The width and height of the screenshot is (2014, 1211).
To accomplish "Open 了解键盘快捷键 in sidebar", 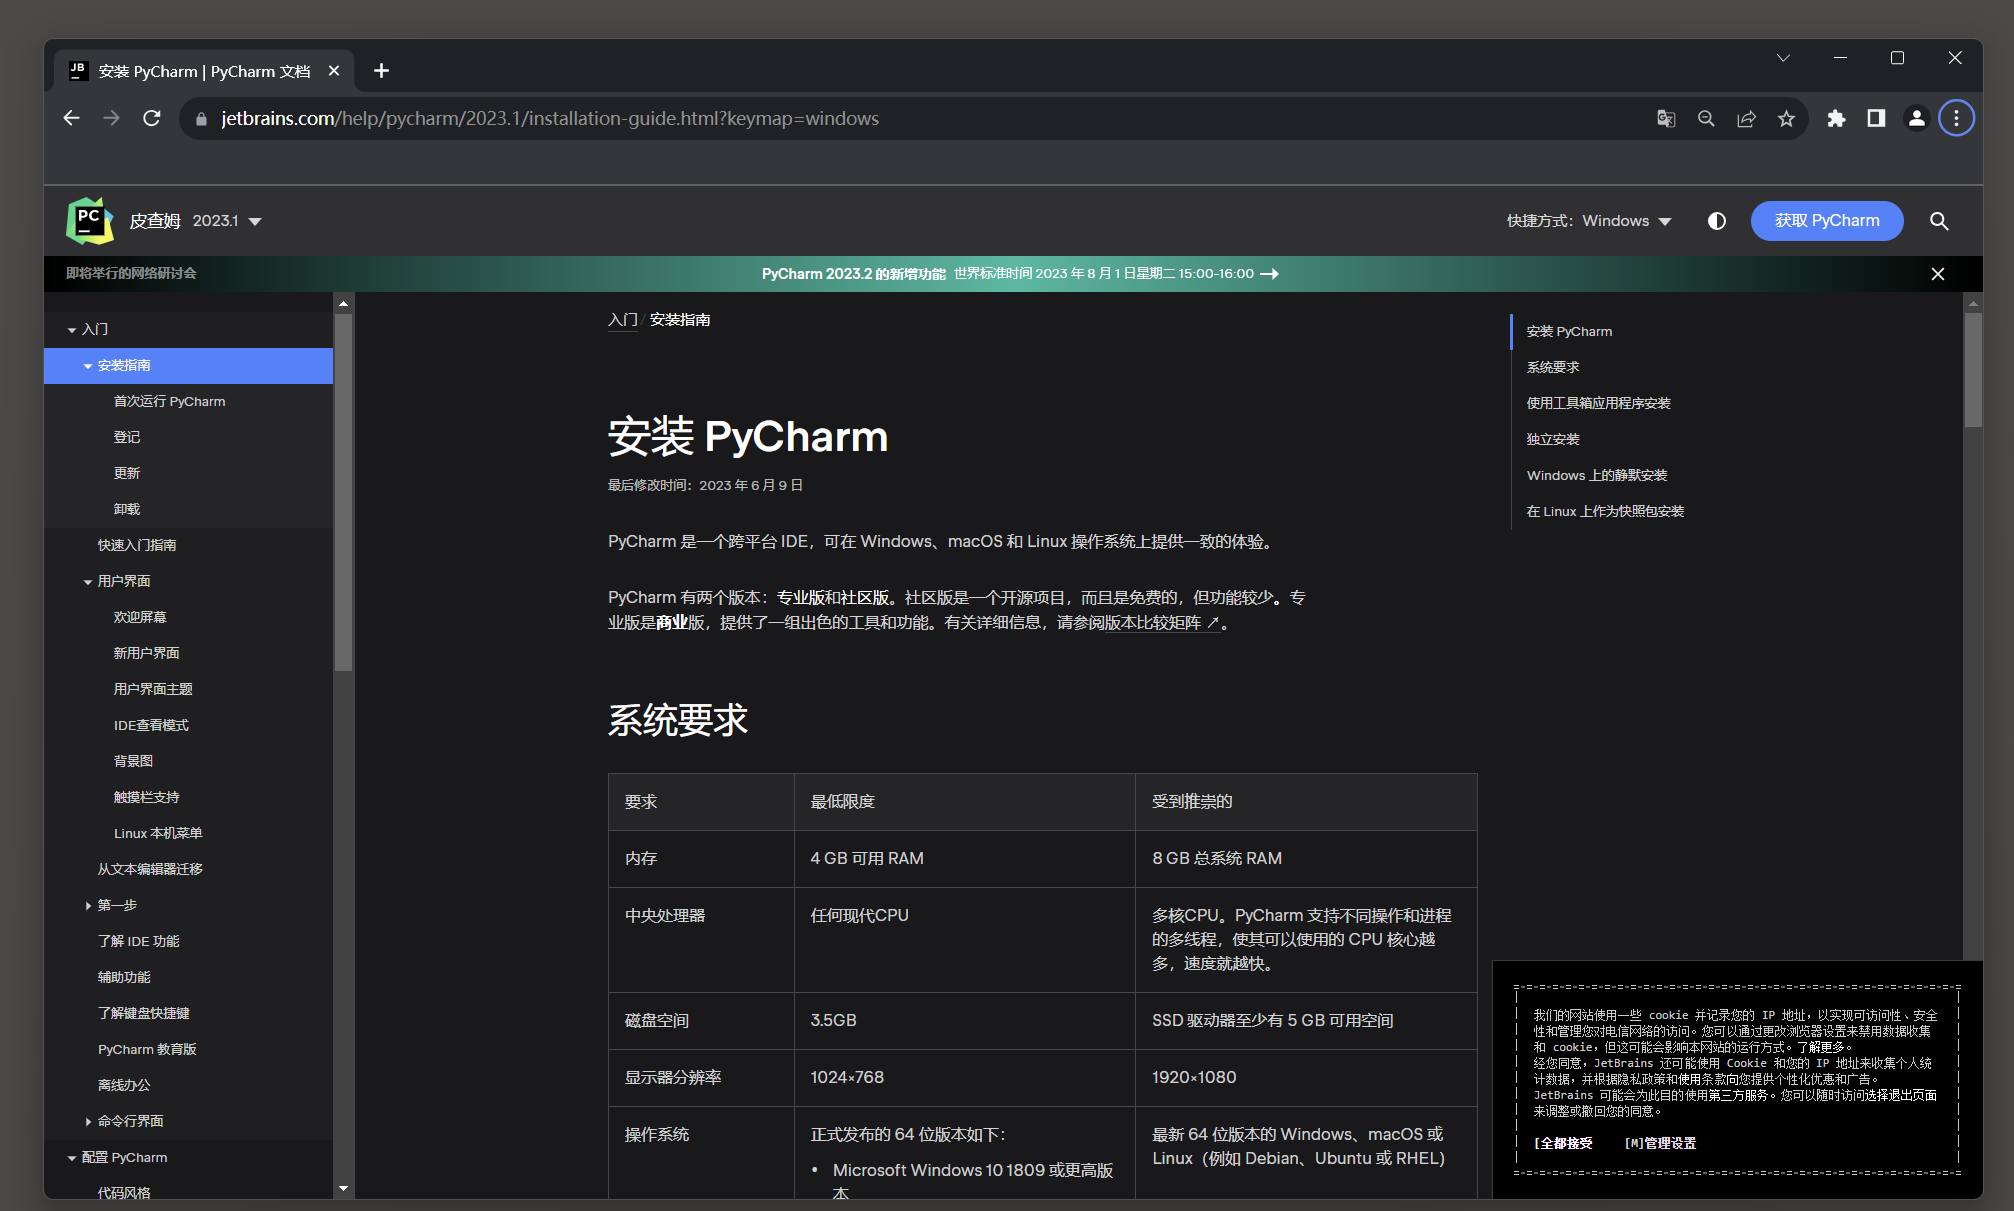I will 144,1013.
